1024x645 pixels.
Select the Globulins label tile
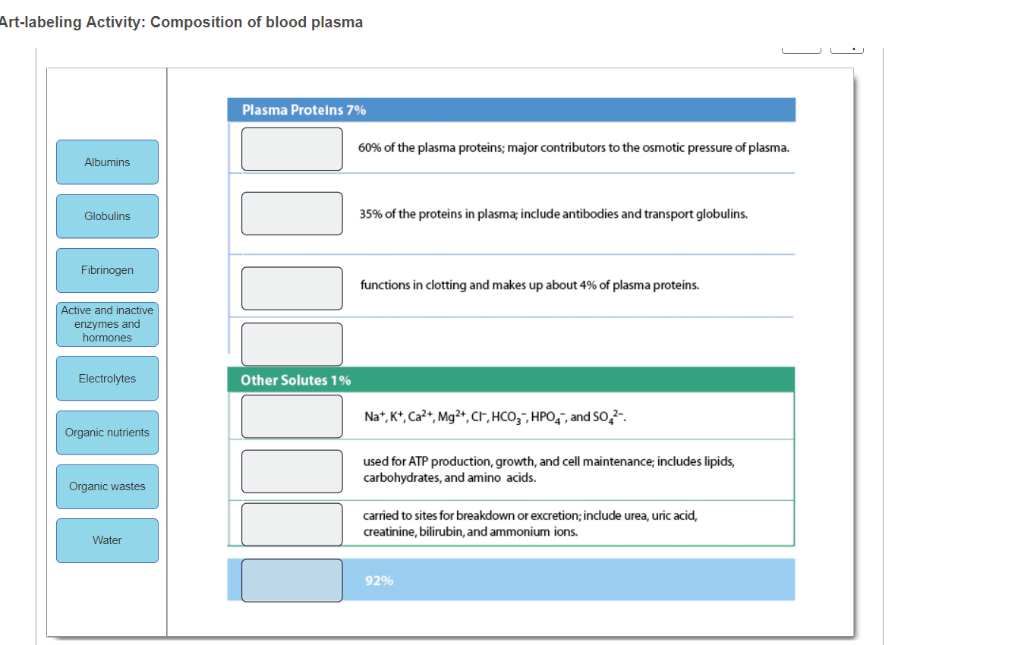click(x=107, y=216)
